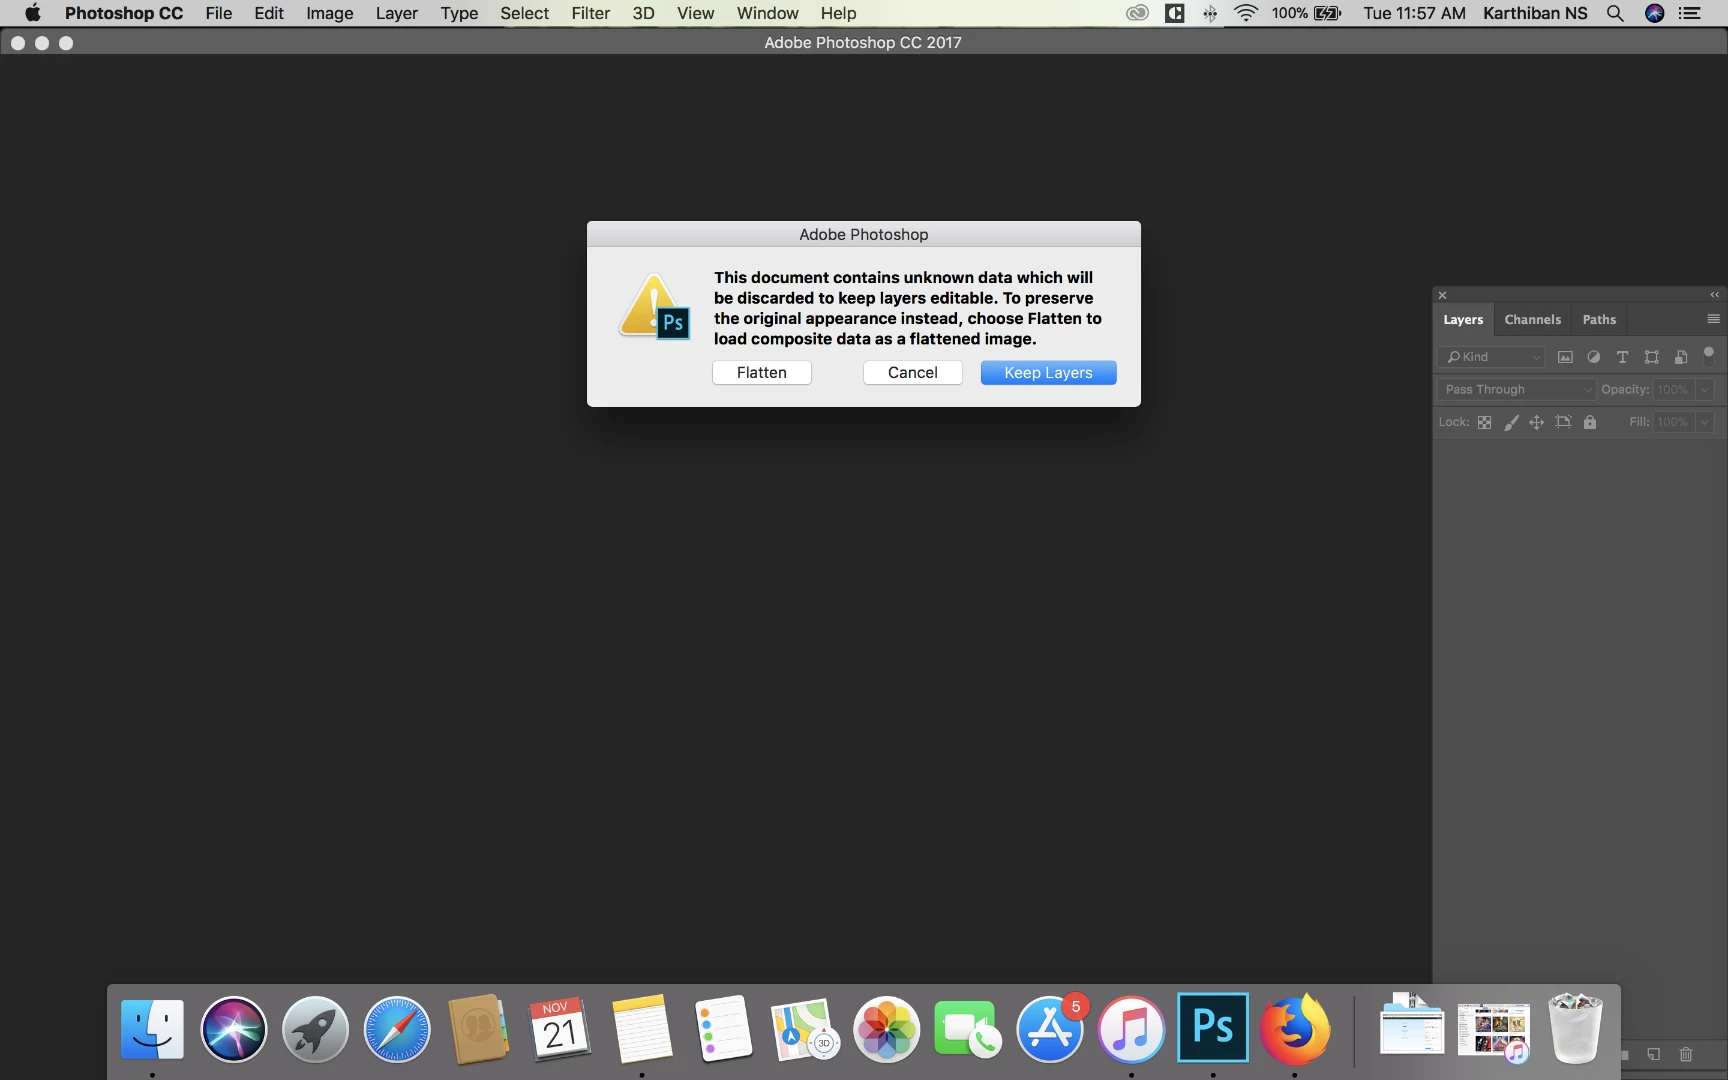Open Firefox from the dock
The image size is (1728, 1080).
tap(1295, 1029)
